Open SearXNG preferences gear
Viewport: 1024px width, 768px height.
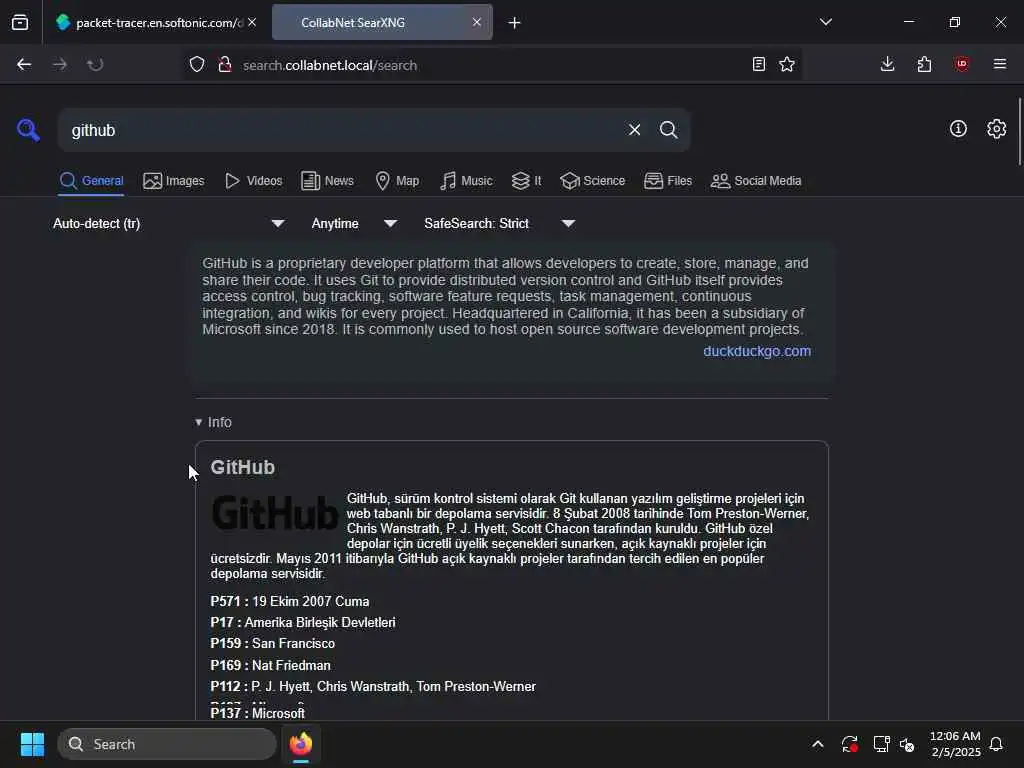(x=996, y=129)
